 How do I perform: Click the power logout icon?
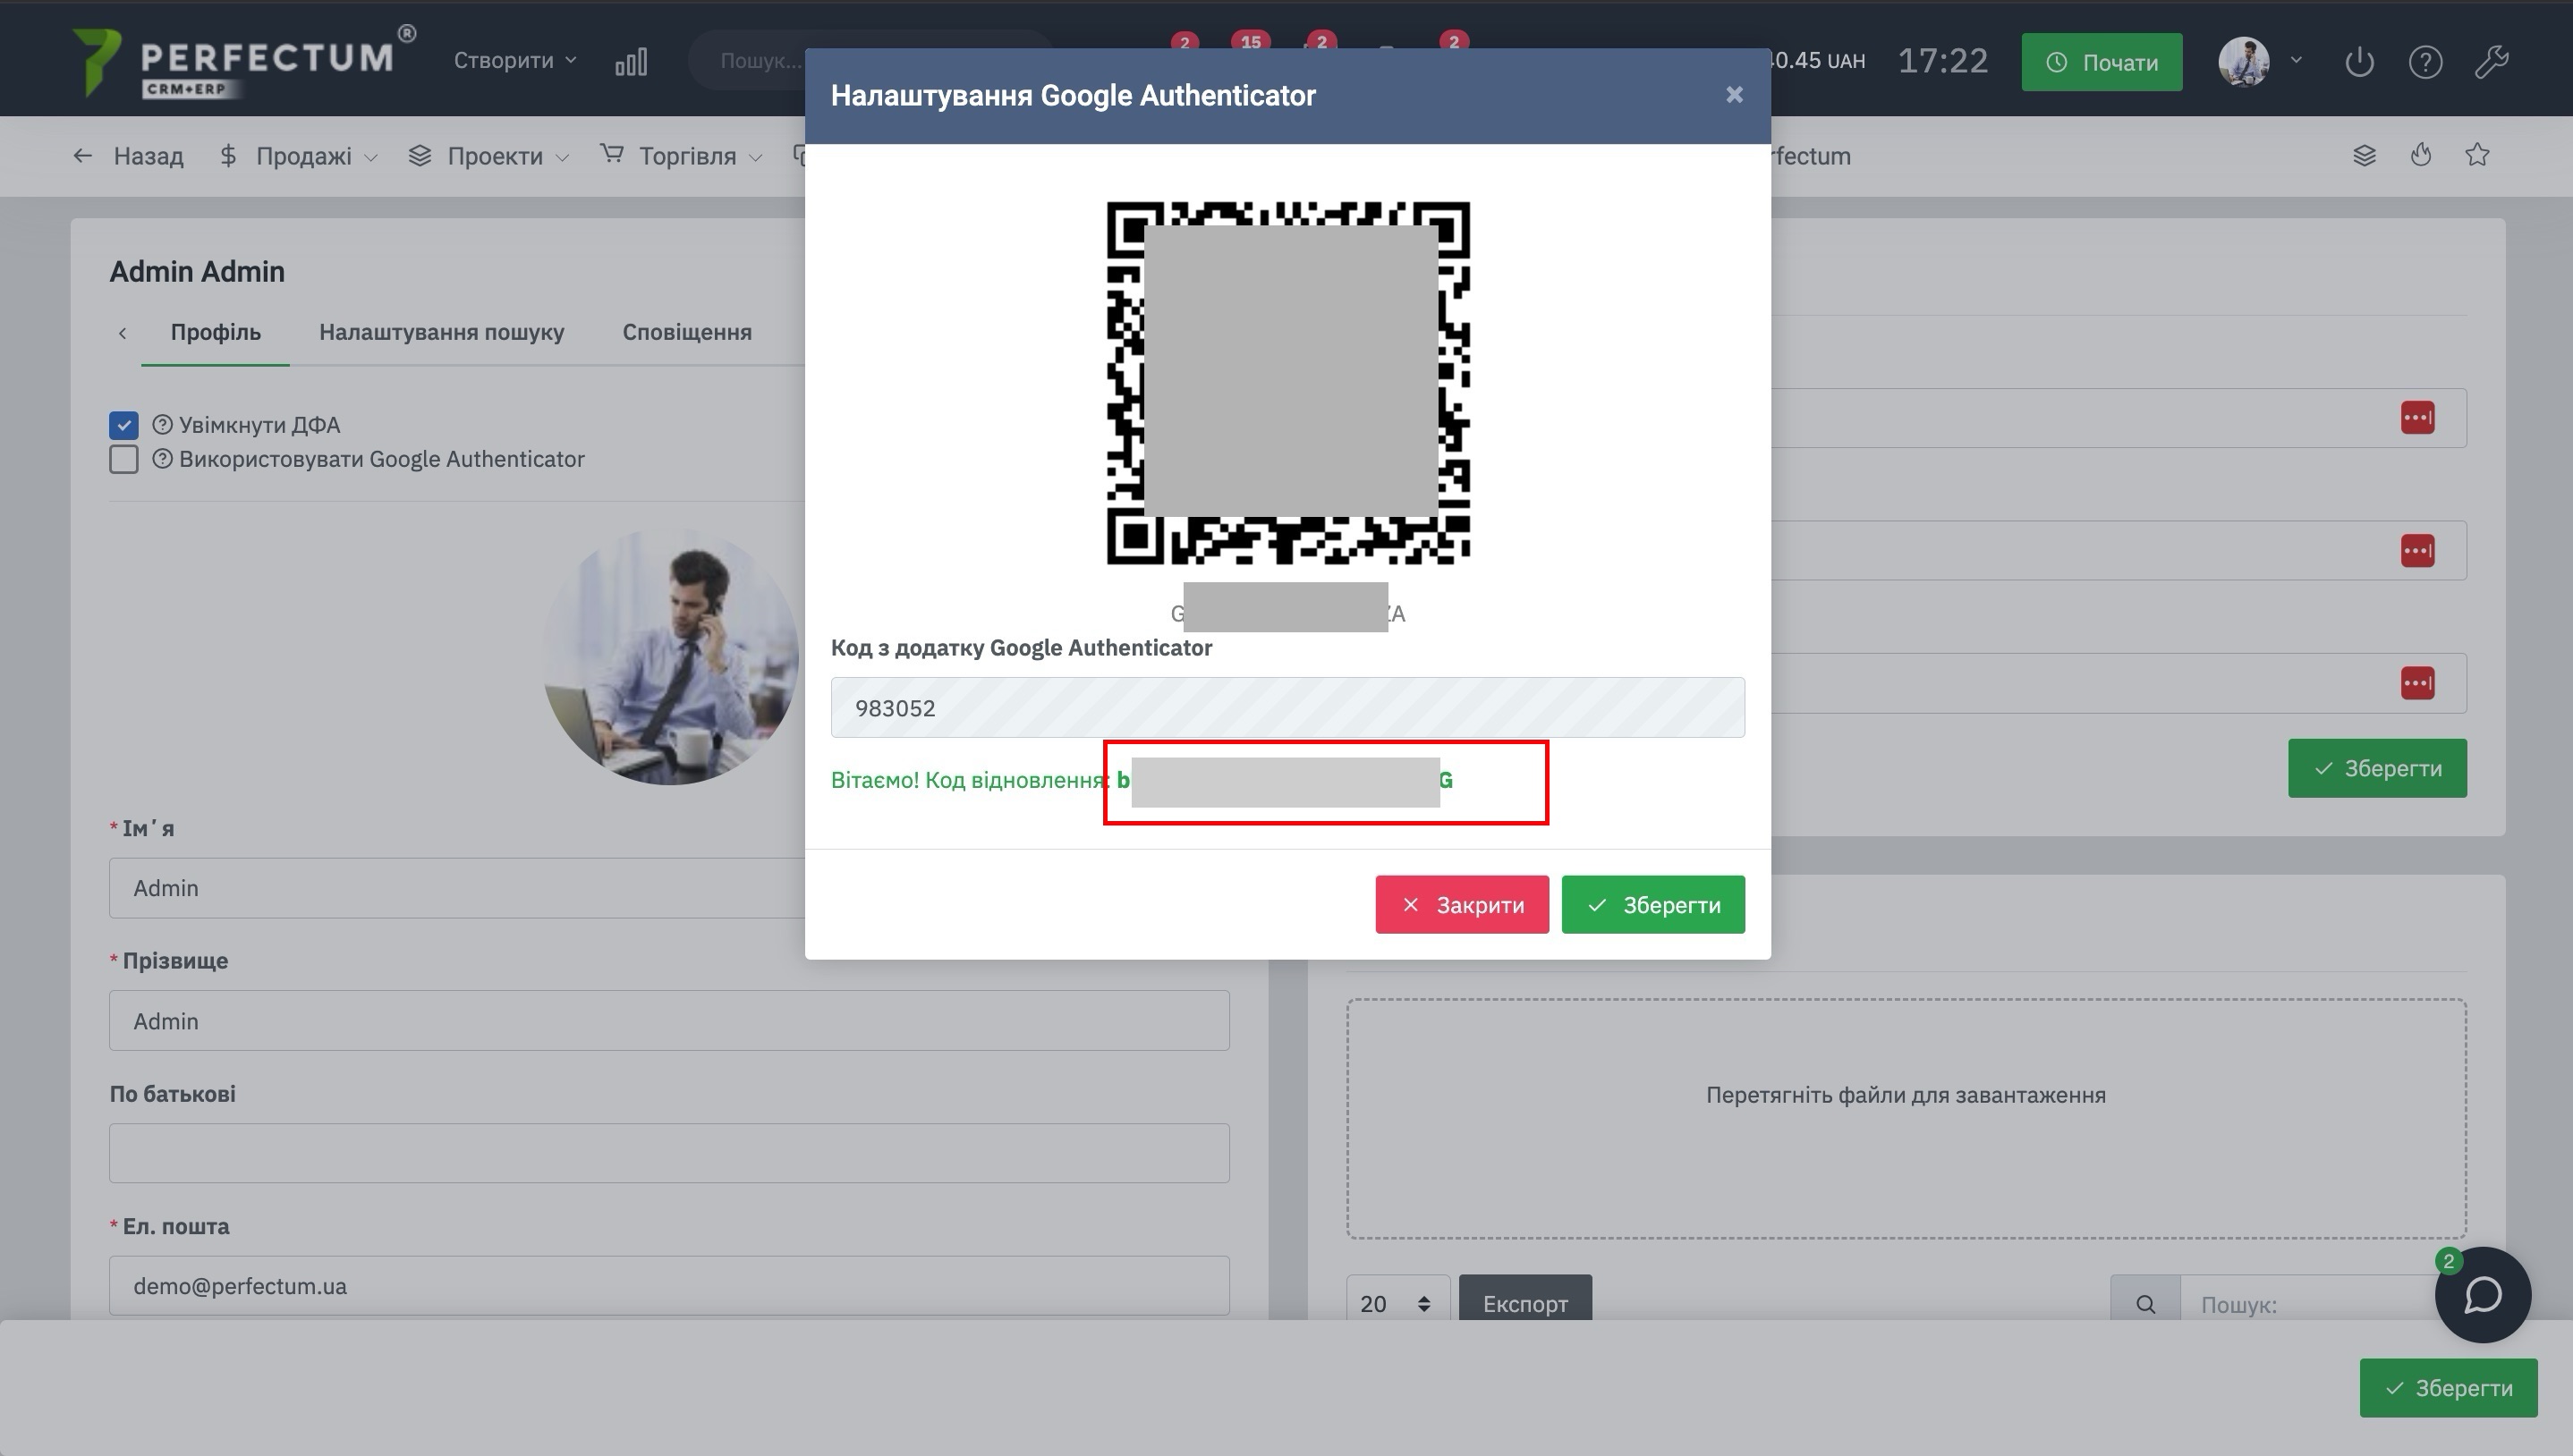click(x=2359, y=62)
